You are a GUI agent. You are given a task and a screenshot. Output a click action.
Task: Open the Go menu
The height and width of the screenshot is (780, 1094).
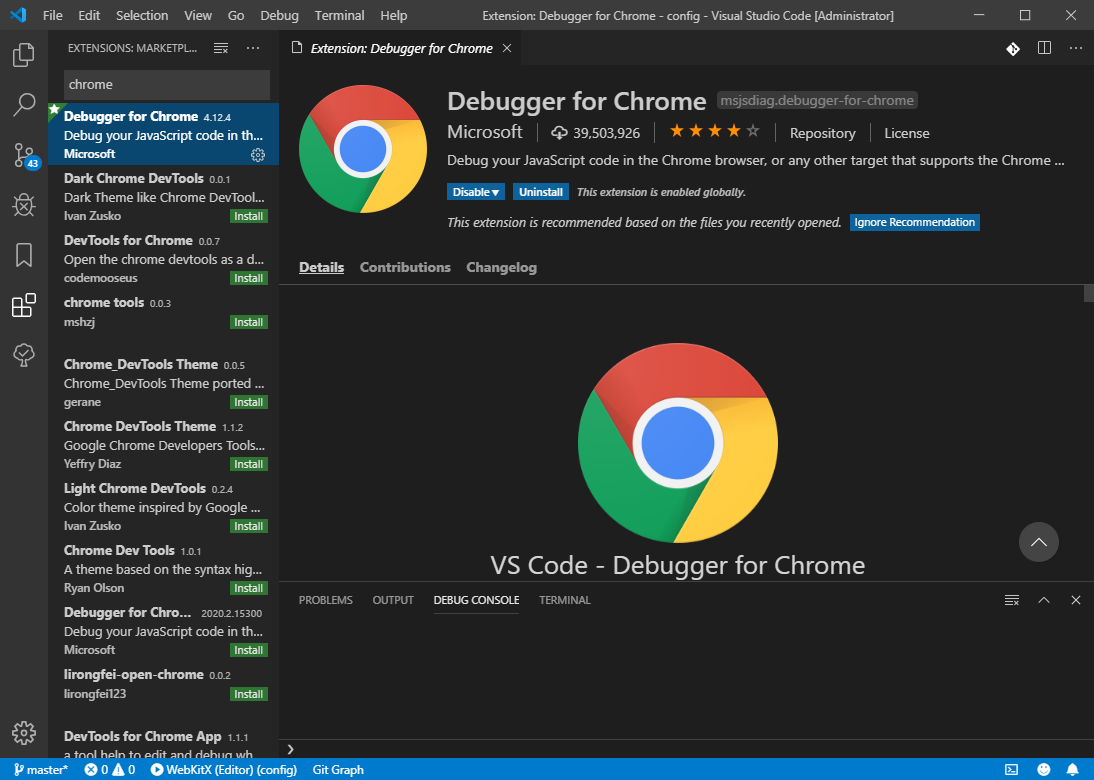click(x=236, y=15)
